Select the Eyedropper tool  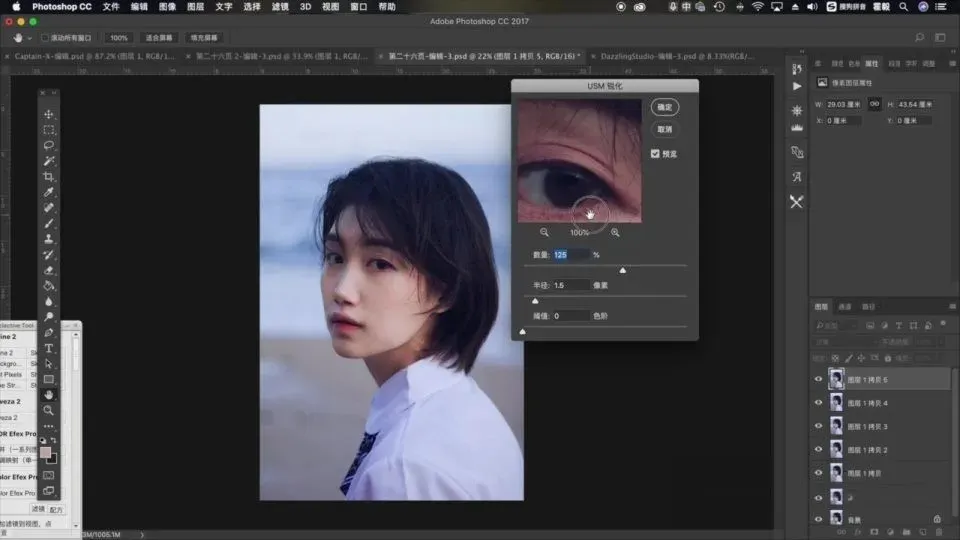pyautogui.click(x=48, y=192)
